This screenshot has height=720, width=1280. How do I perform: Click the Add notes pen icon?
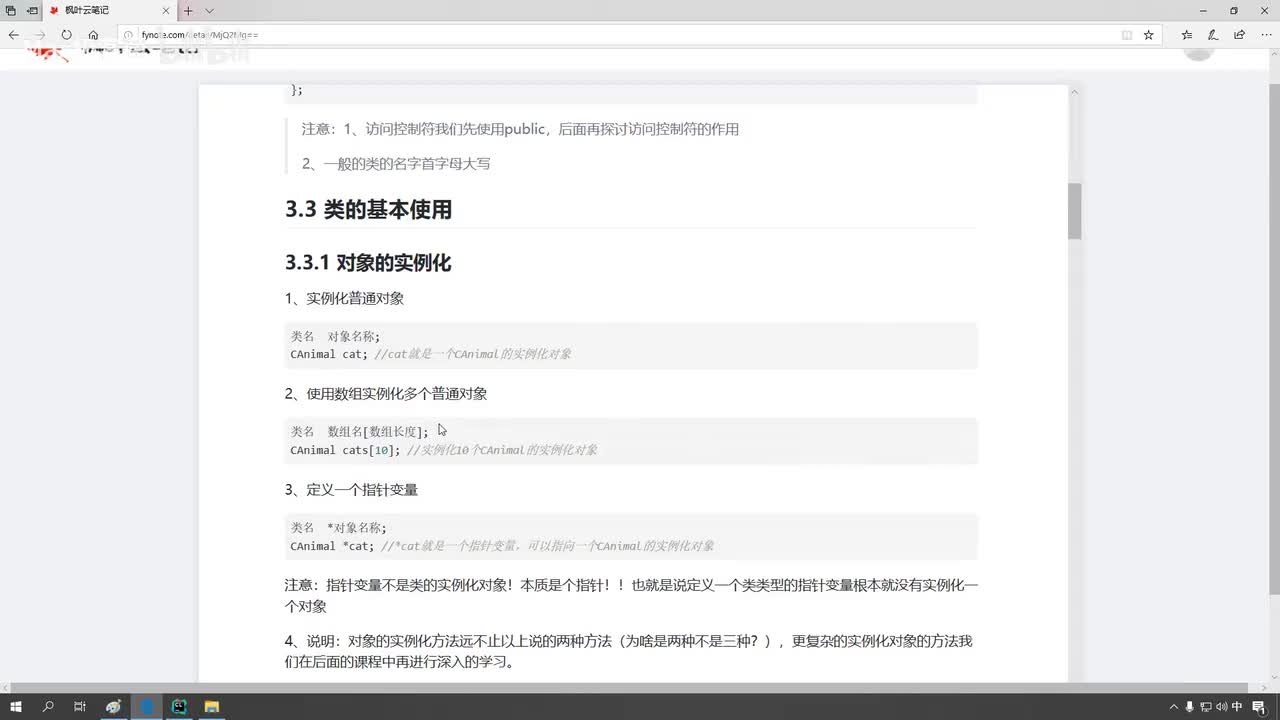click(x=1213, y=34)
